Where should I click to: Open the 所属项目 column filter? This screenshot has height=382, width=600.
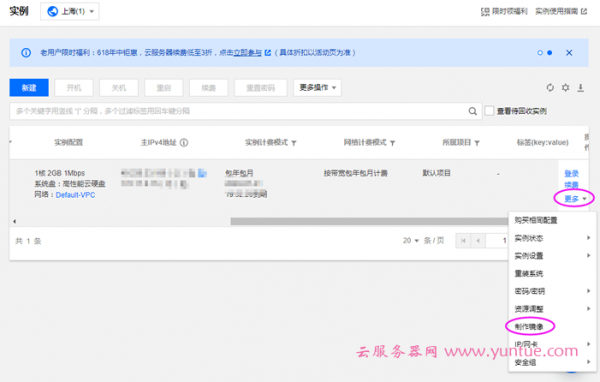477,143
